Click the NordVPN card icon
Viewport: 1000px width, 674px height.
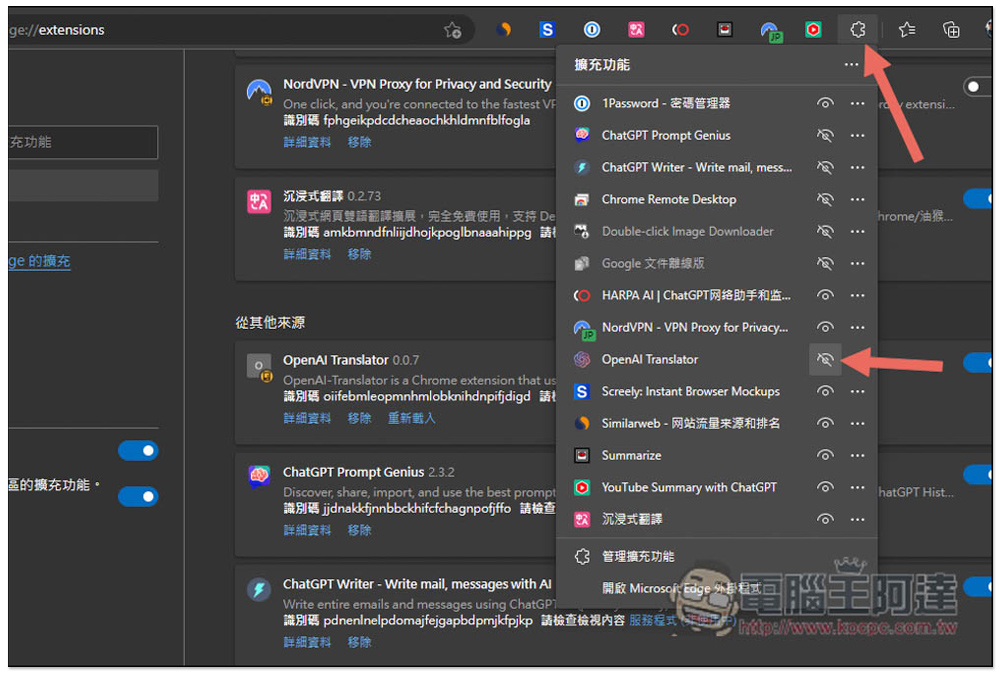click(260, 92)
